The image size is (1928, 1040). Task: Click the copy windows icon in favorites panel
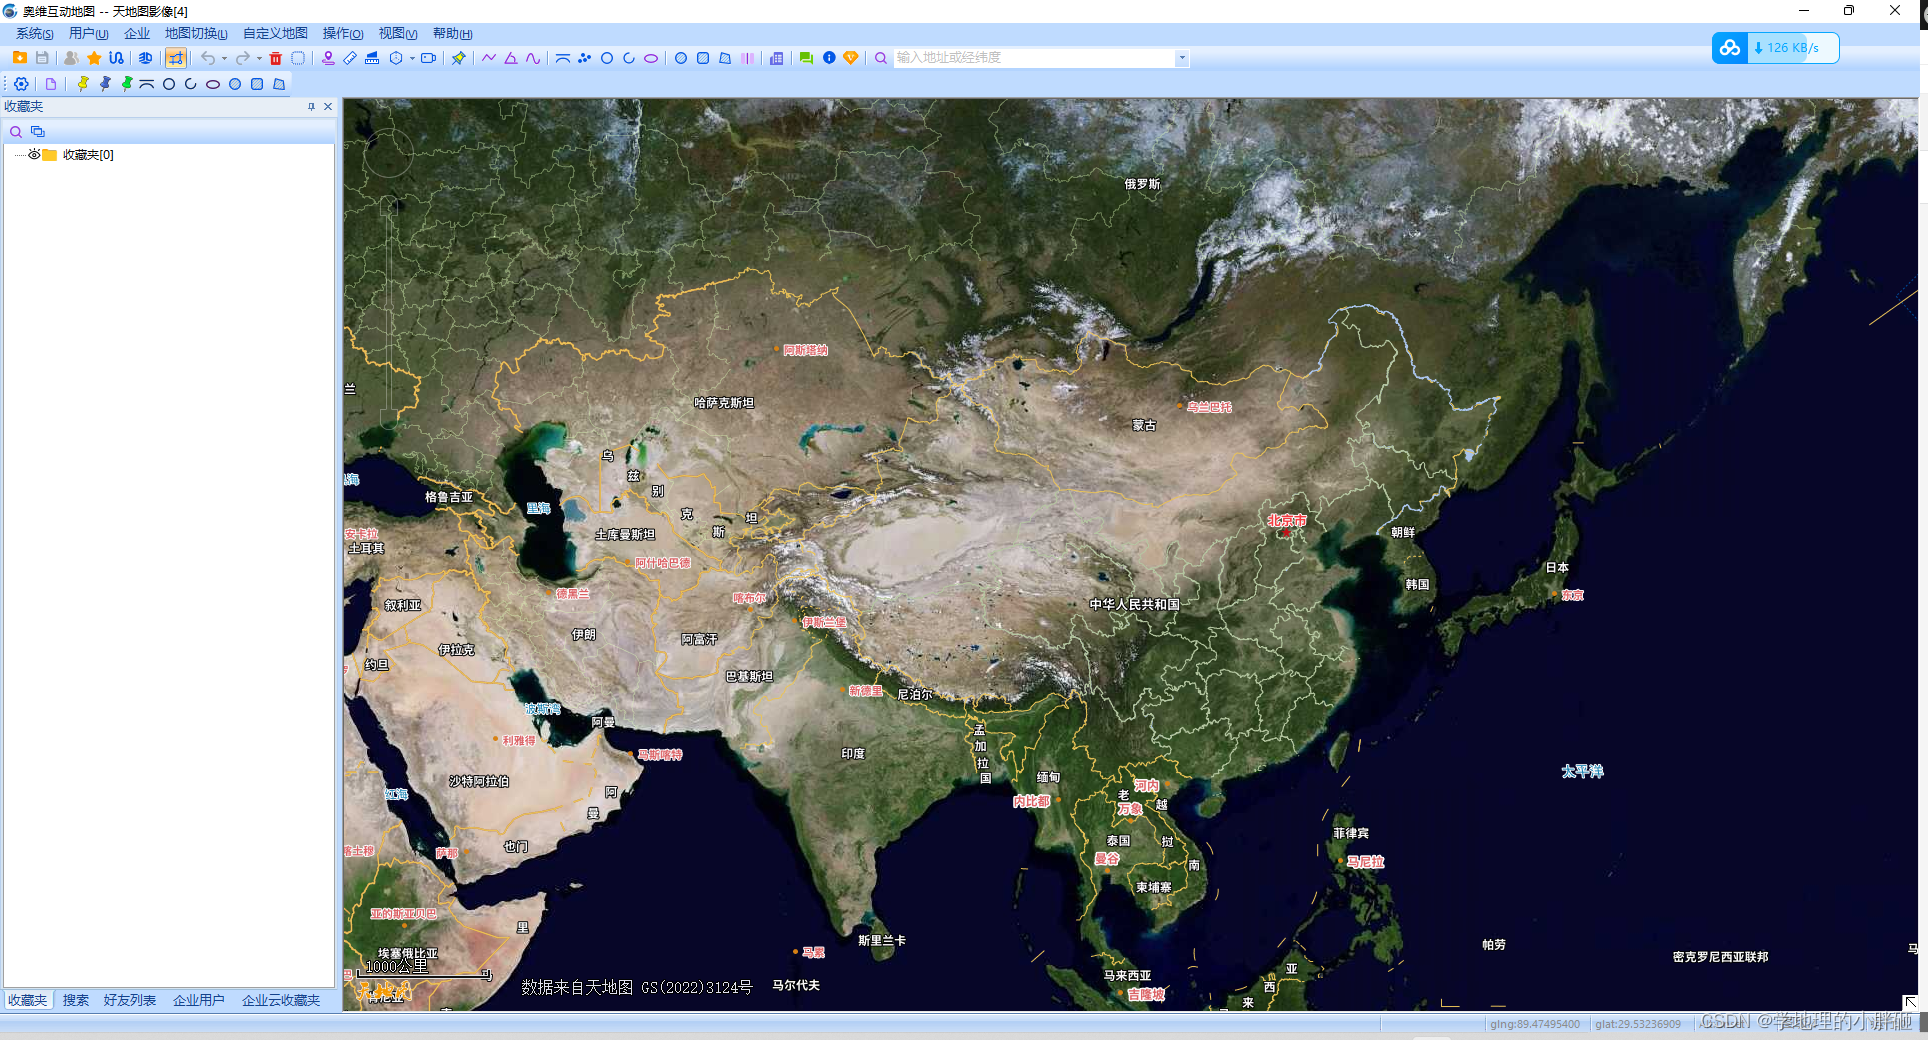38,132
